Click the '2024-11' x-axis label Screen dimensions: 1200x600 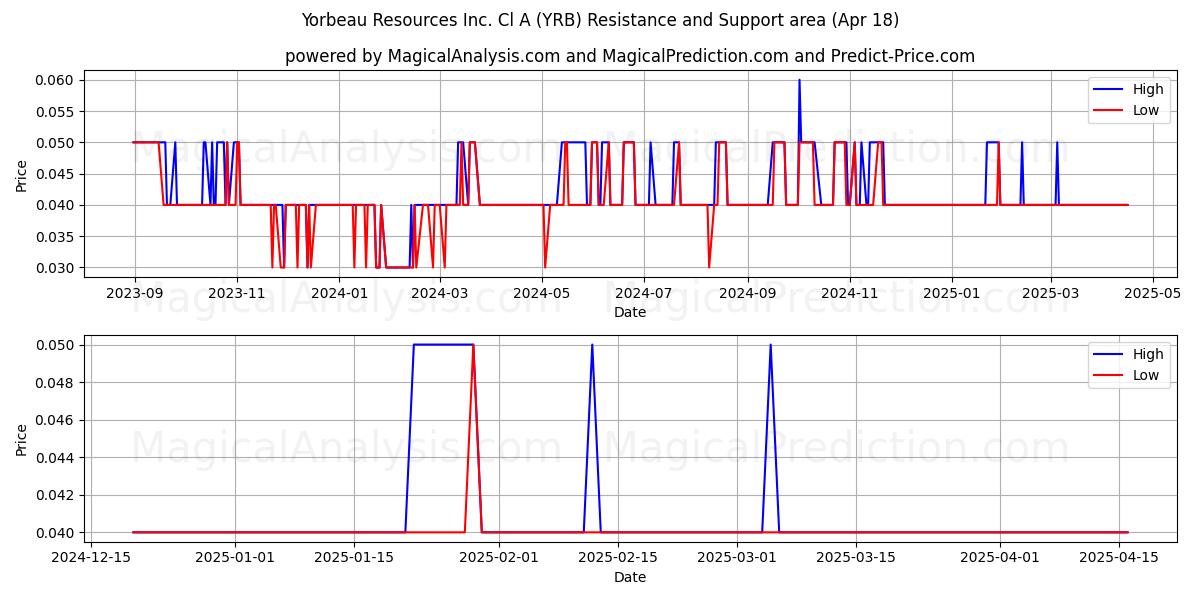pos(849,294)
